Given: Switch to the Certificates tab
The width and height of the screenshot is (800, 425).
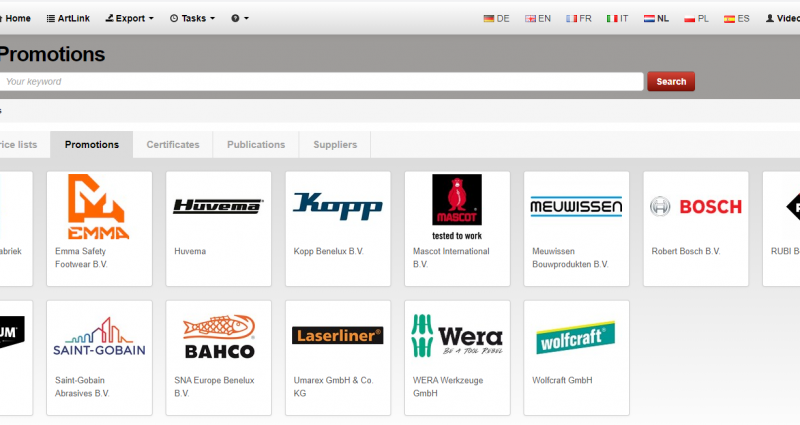Looking at the screenshot, I should tap(172, 145).
